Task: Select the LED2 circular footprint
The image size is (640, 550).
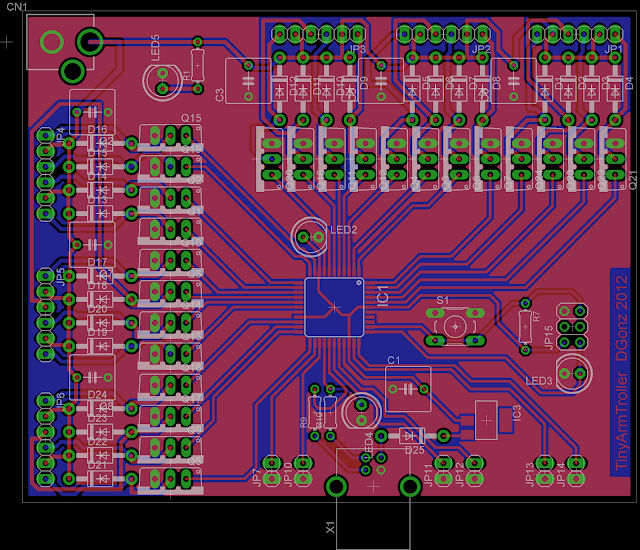Action: click(x=310, y=237)
